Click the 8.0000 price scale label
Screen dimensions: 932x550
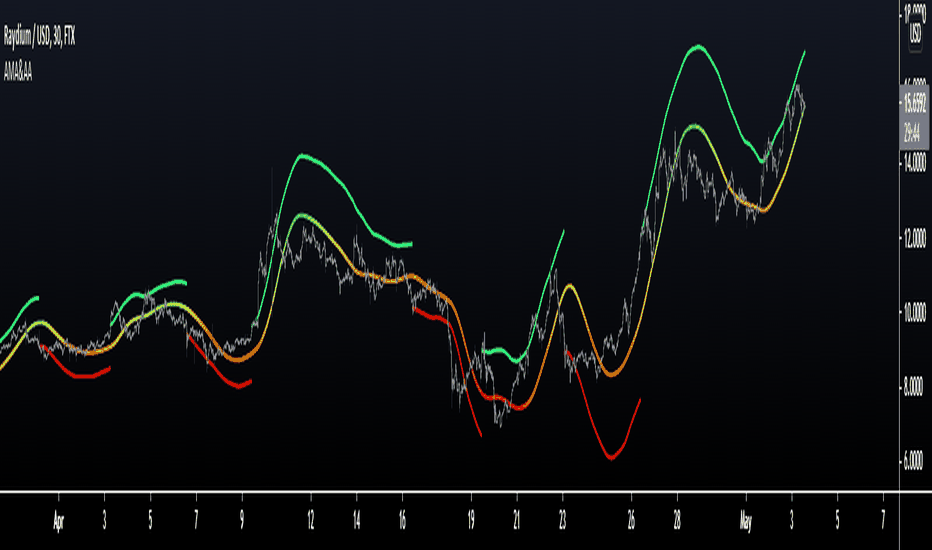(x=914, y=386)
